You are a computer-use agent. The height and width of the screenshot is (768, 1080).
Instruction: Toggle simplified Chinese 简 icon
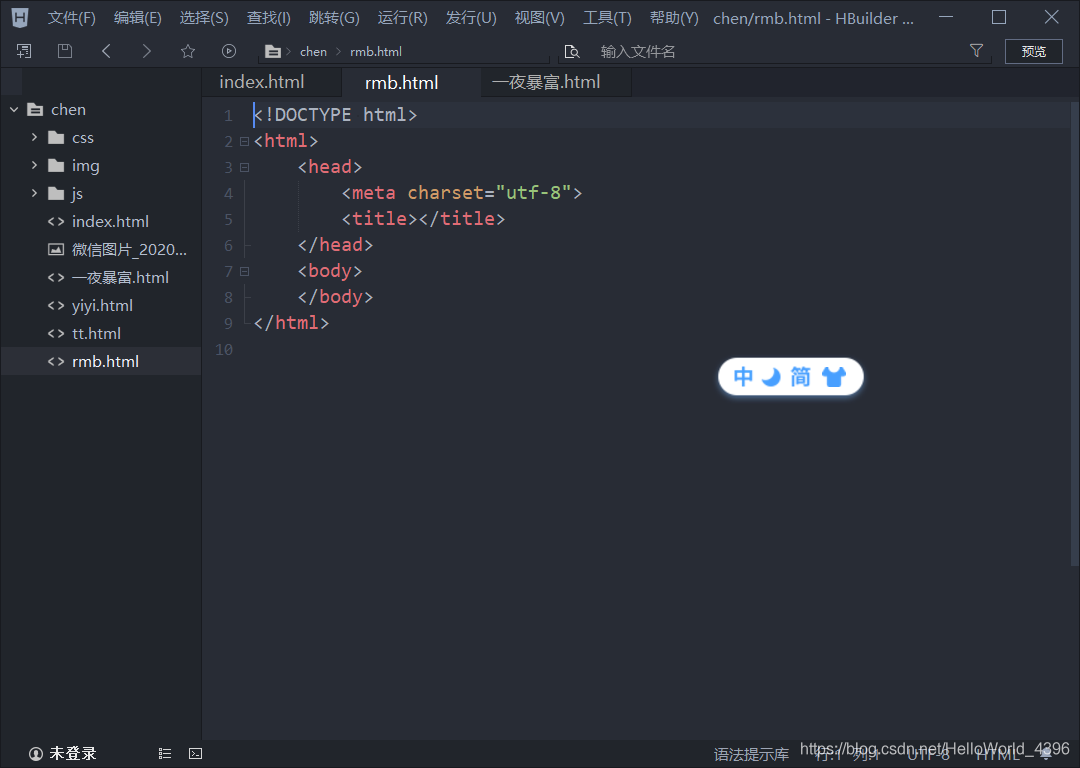(x=800, y=377)
